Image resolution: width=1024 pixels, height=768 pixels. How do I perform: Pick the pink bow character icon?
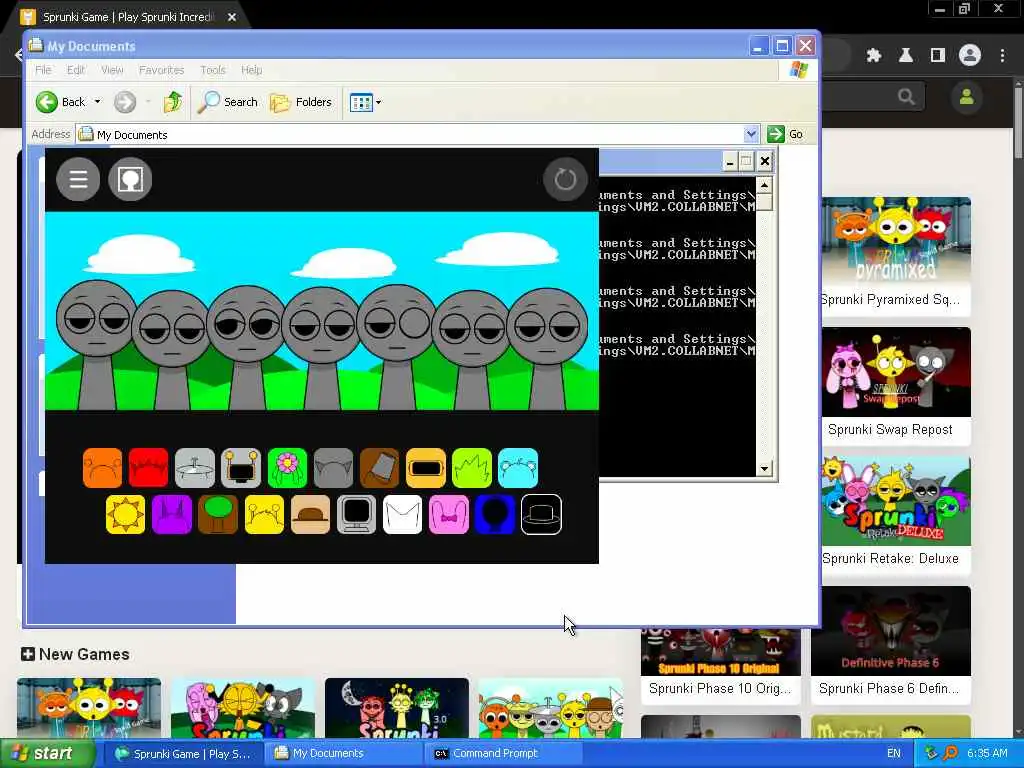click(x=449, y=515)
